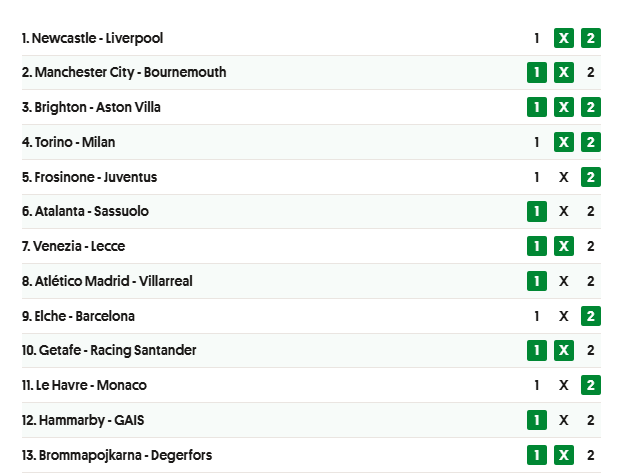Deselect the 2 for Torino - Milan
618x476 pixels.
(590, 142)
